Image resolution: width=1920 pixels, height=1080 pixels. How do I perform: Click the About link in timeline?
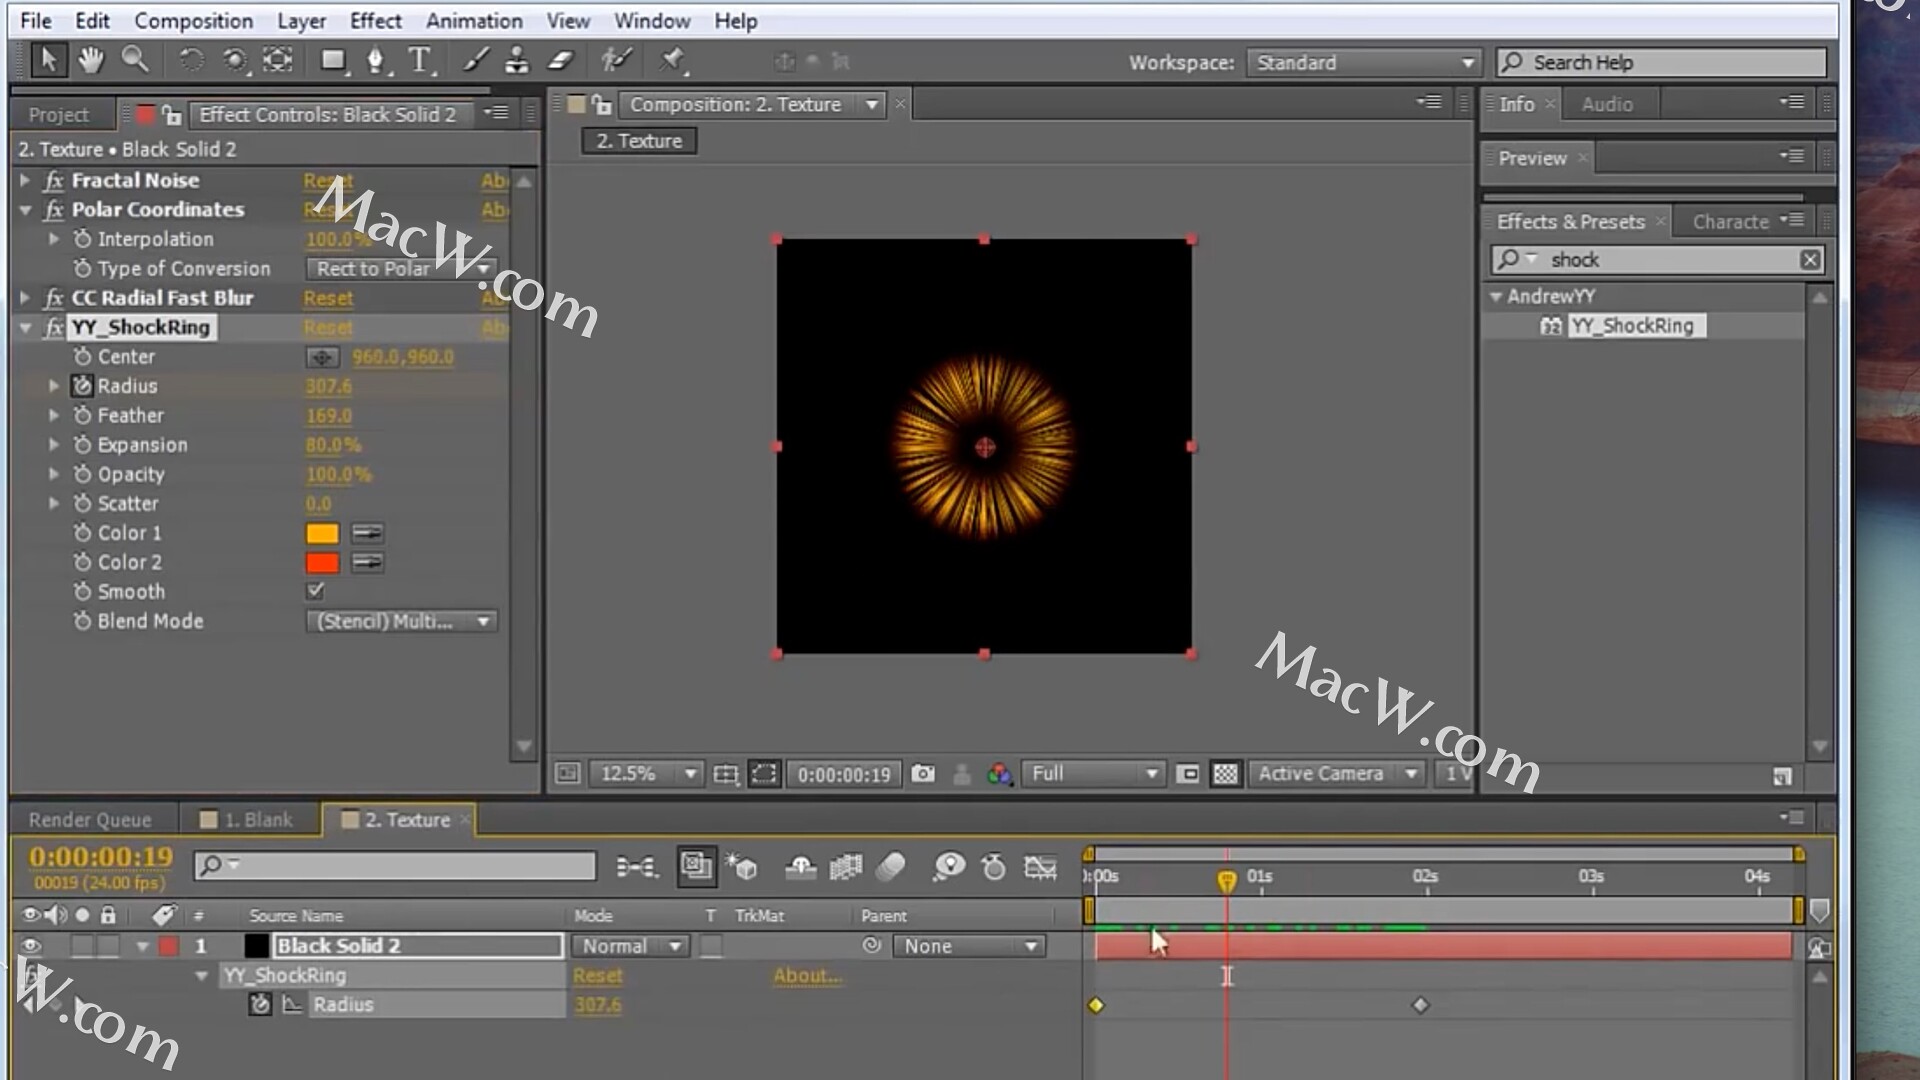click(806, 976)
